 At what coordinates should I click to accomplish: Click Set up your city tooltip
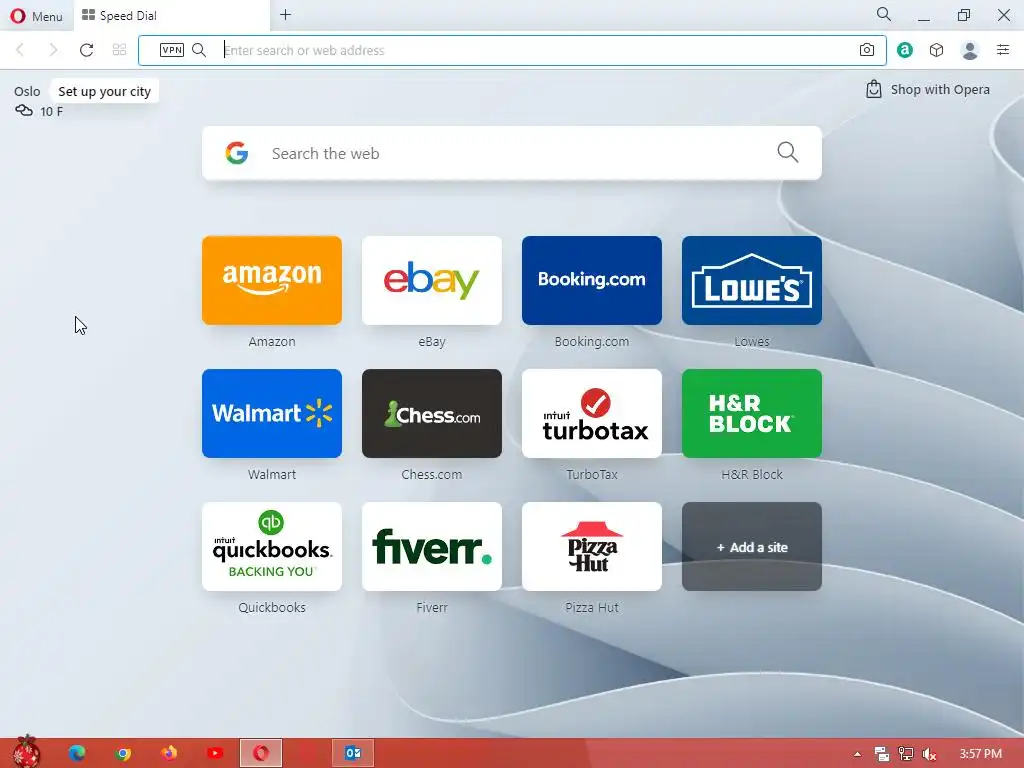[104, 91]
